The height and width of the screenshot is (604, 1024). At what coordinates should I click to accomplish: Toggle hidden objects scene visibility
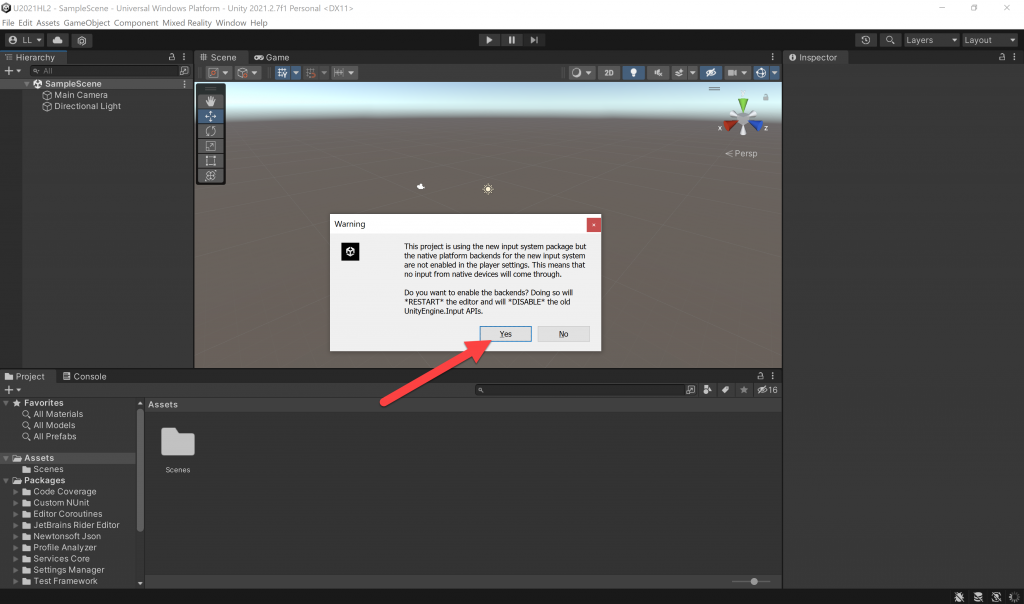(711, 72)
